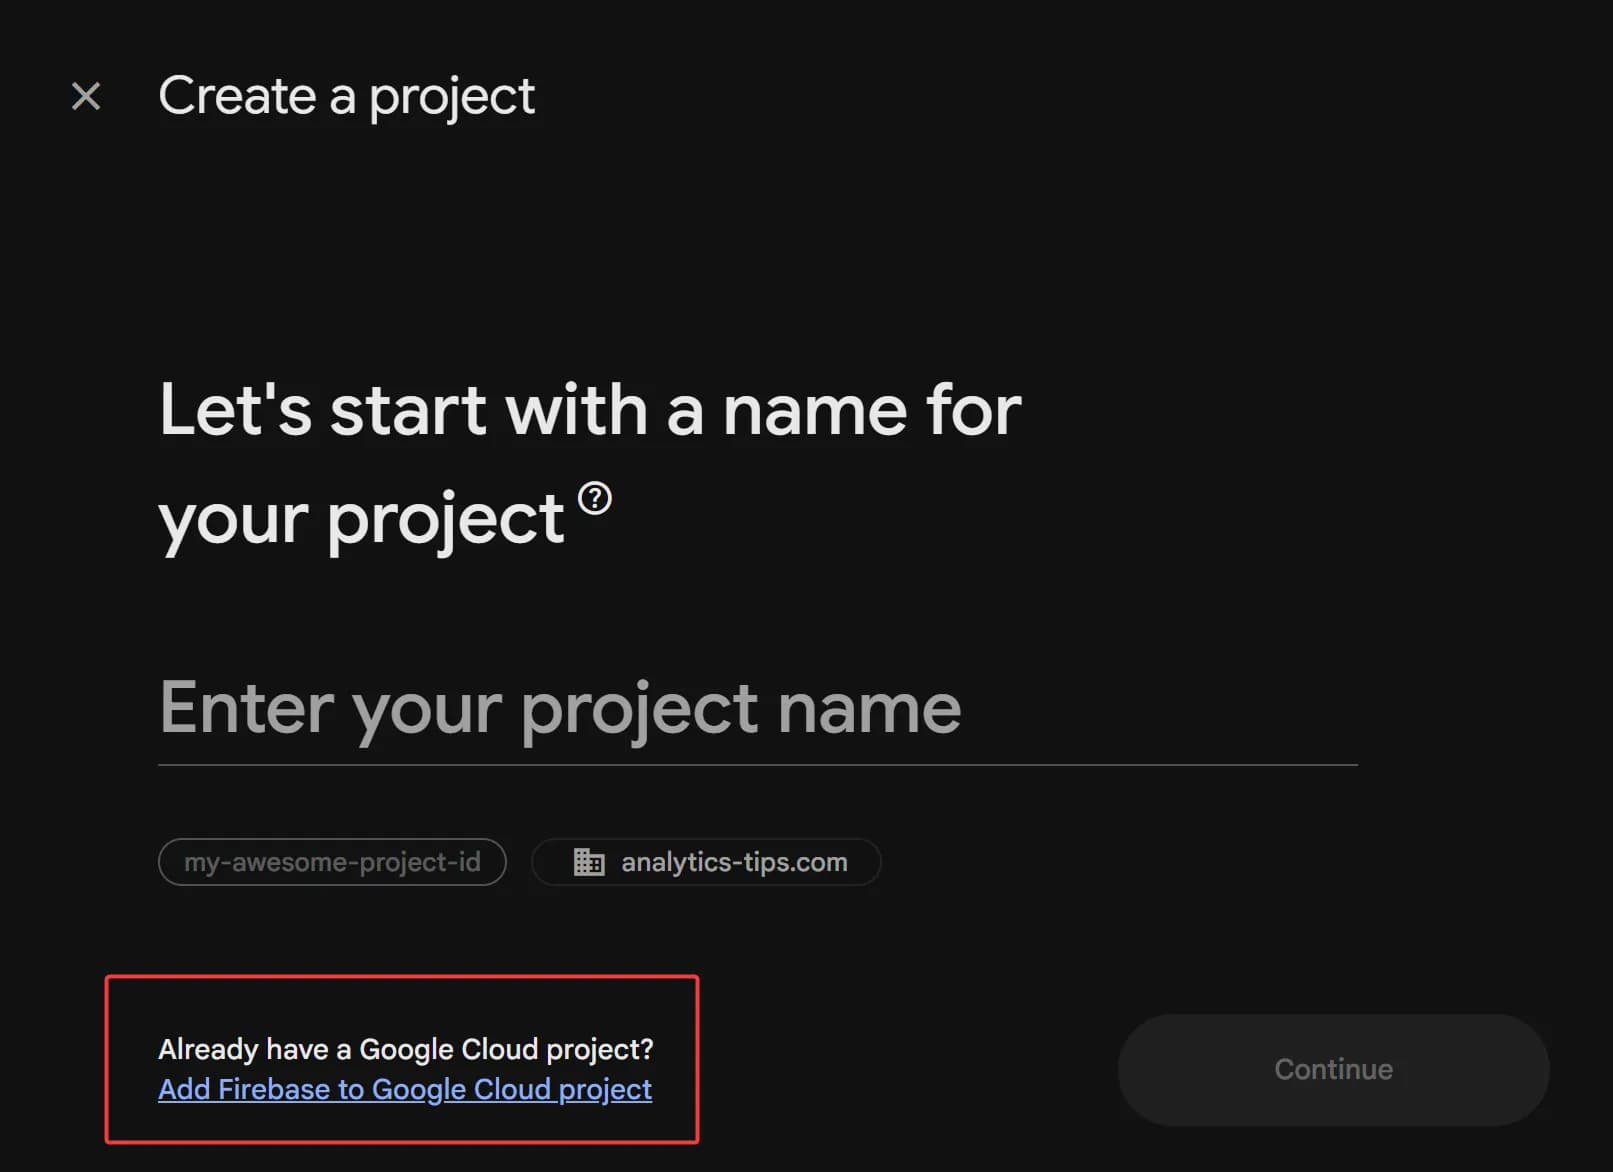Image resolution: width=1613 pixels, height=1172 pixels.
Task: Click the building icon in the analytics-tips.com chip
Action: click(x=590, y=861)
